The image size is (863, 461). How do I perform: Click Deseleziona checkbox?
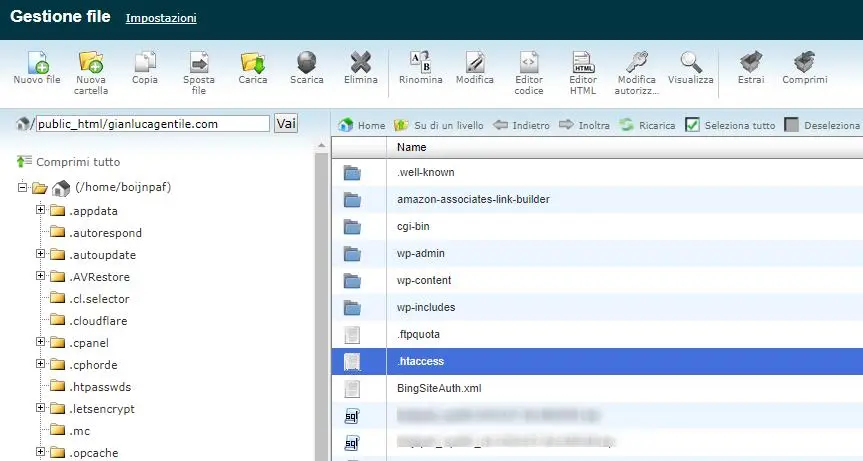(x=791, y=125)
